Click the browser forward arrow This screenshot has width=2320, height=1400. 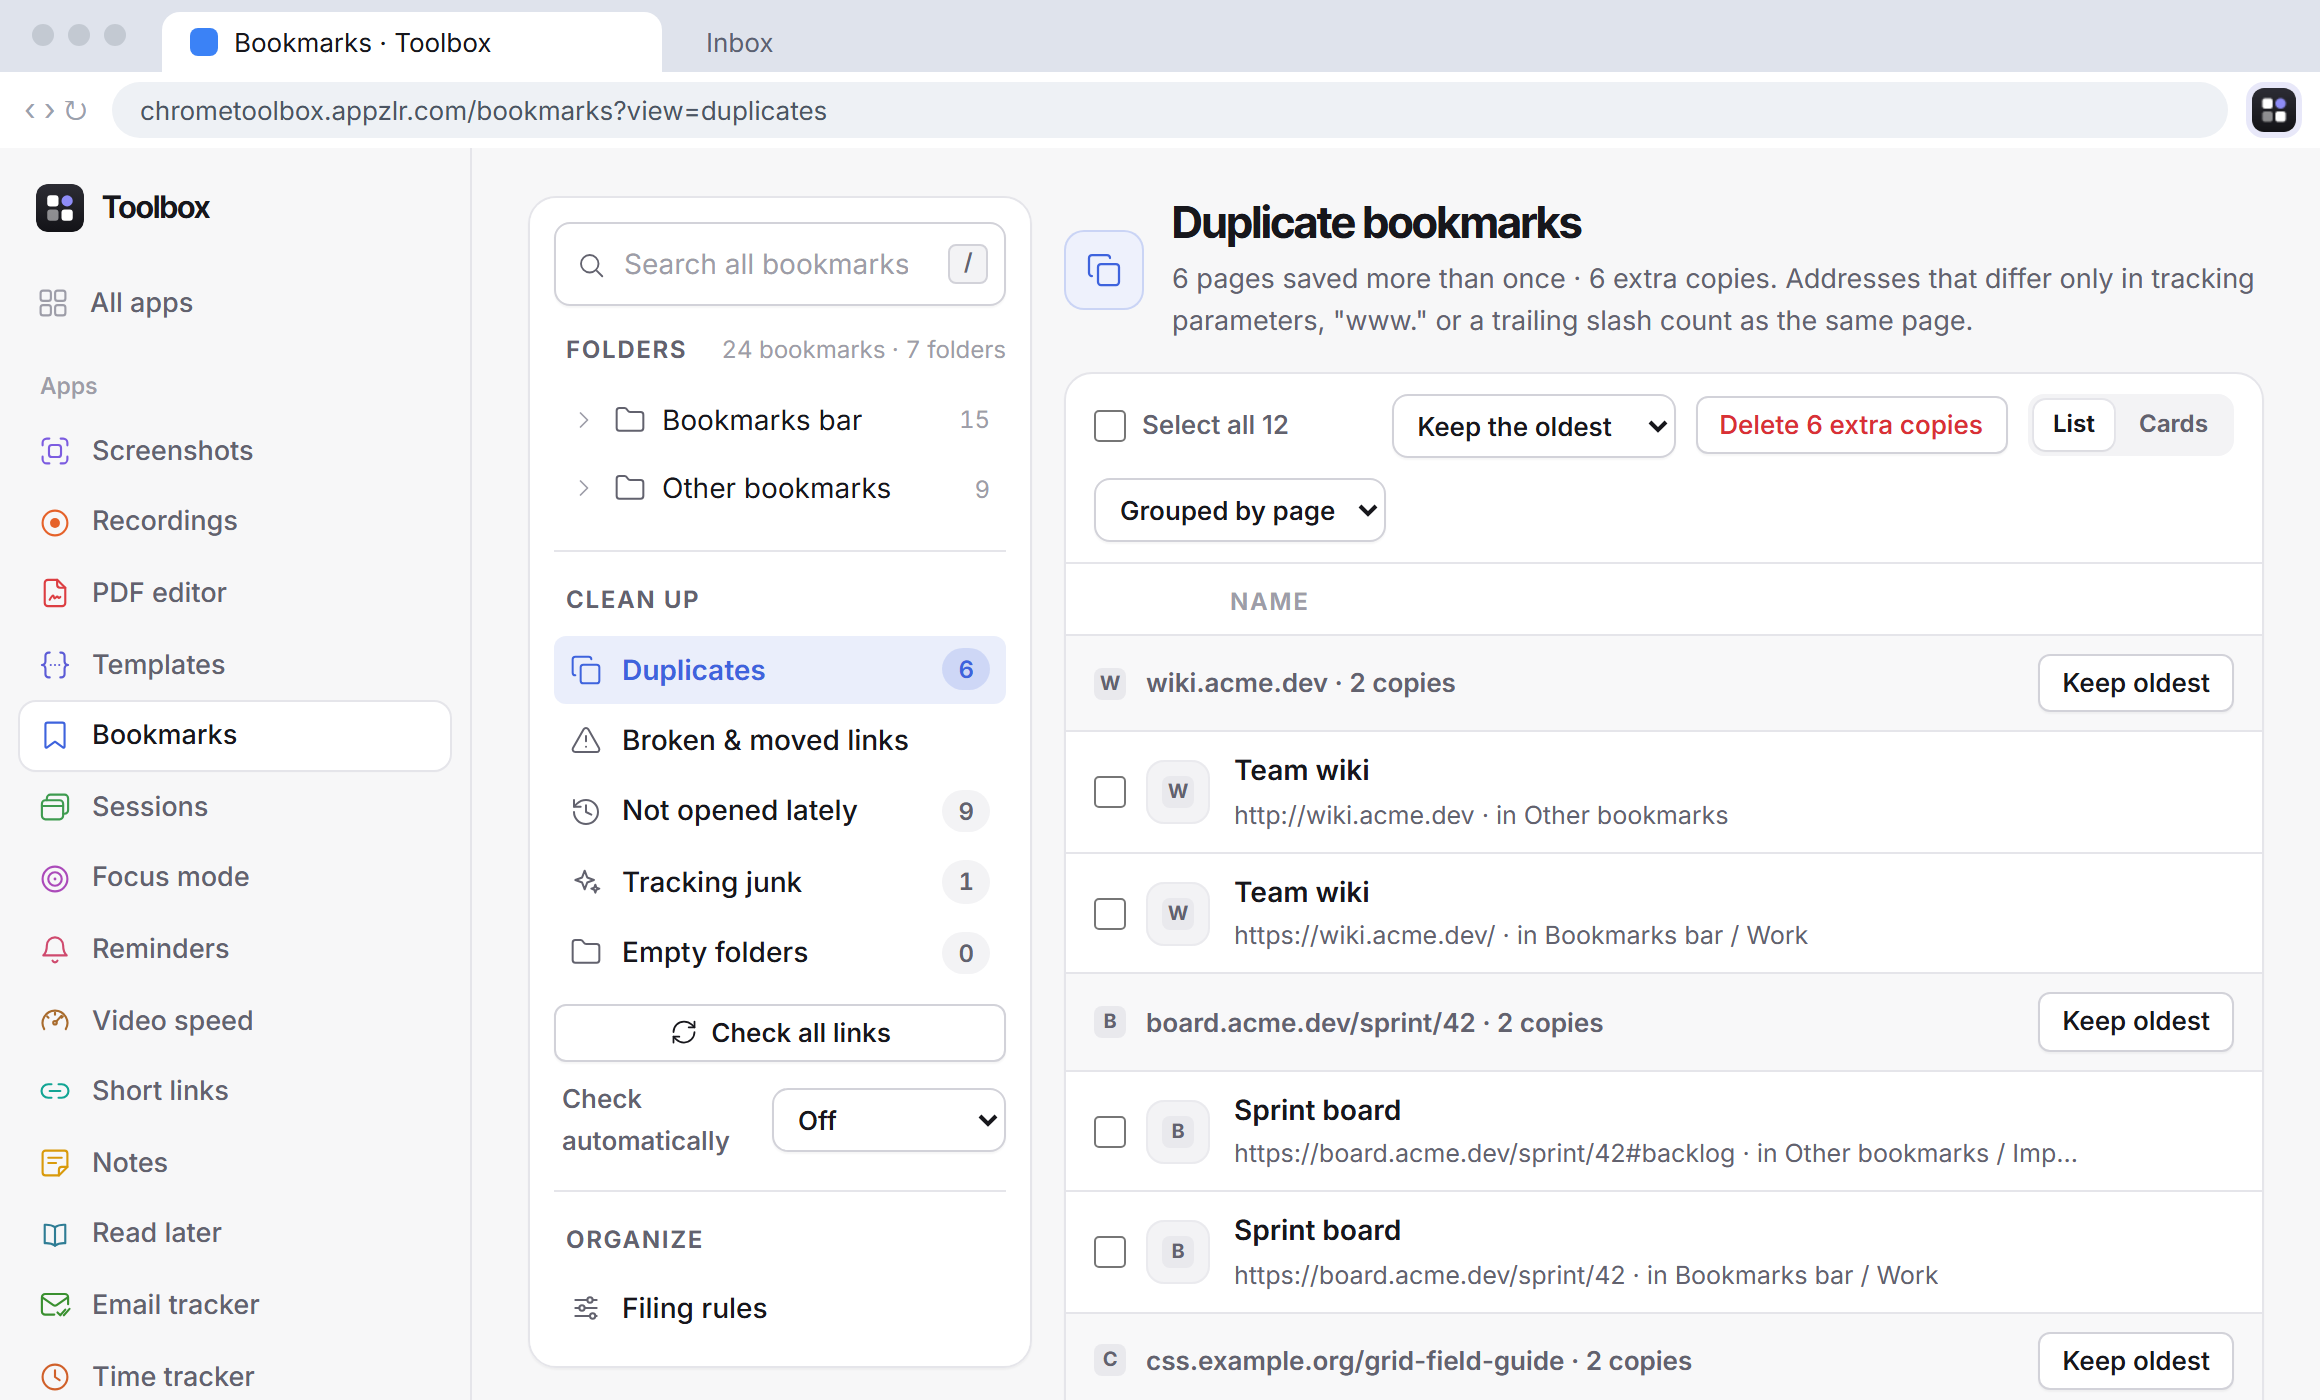click(49, 110)
